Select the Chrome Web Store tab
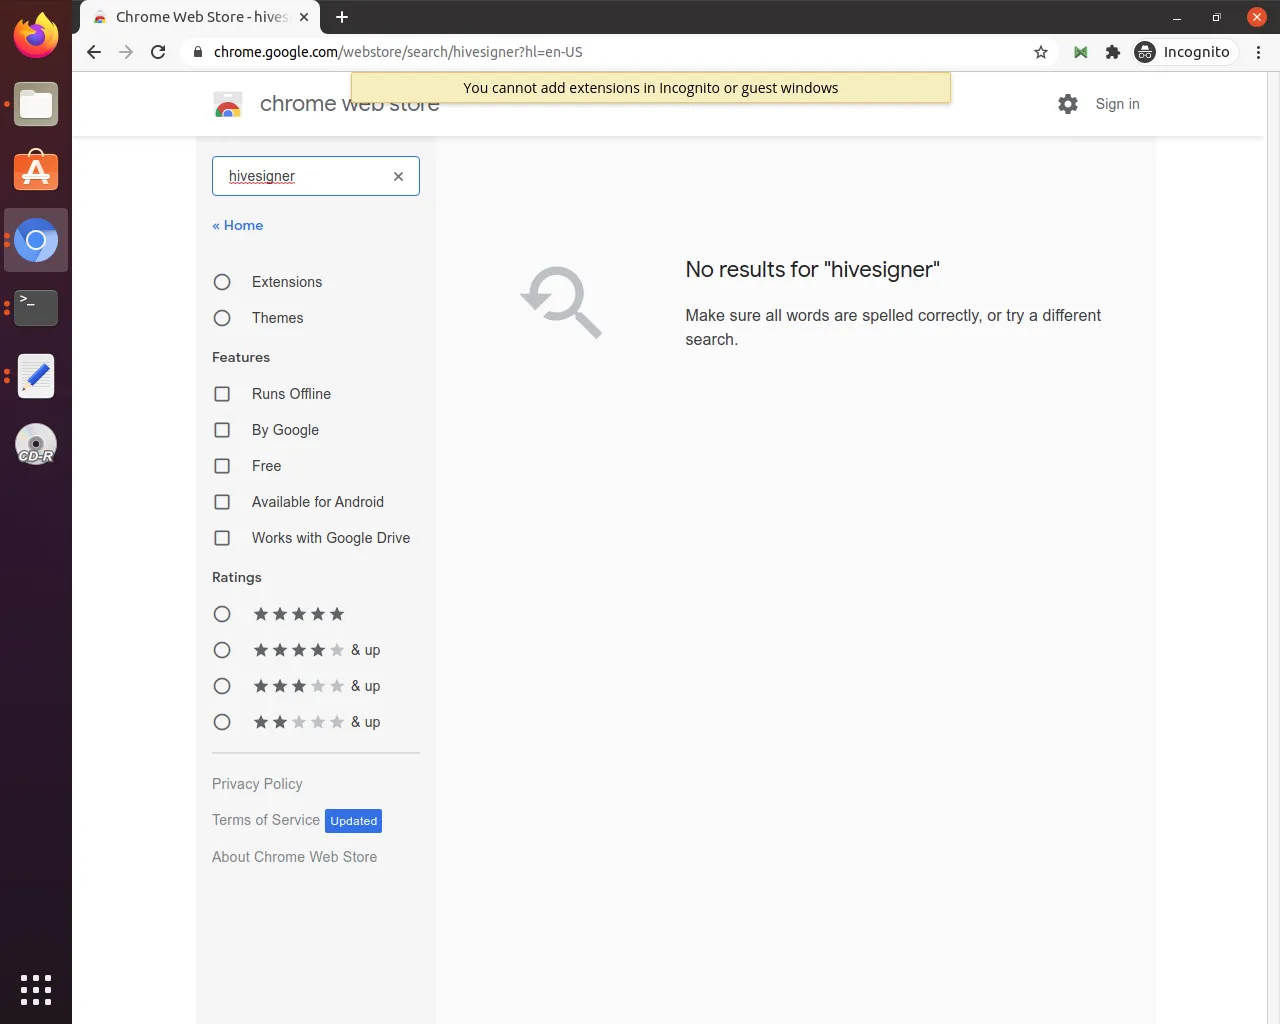 200,17
